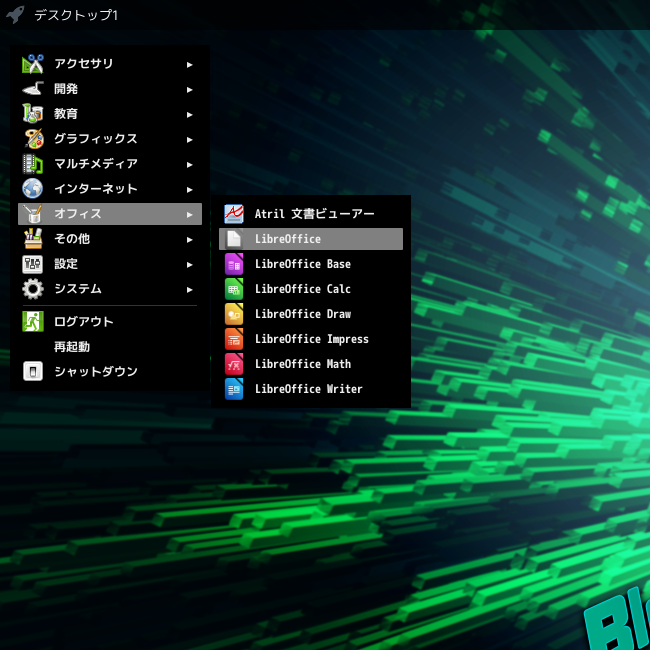Image resolution: width=650 pixels, height=650 pixels.
Task: Open the マルチメディア menu category
Action: click(110, 164)
